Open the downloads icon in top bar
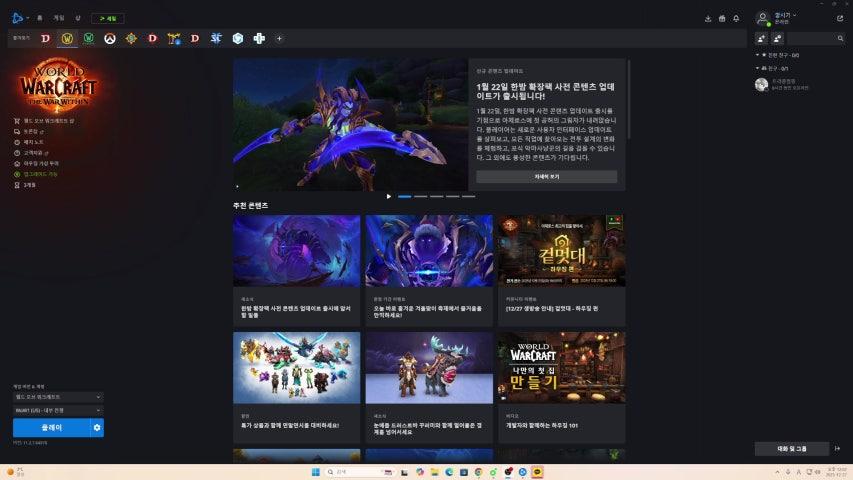This screenshot has height=480, width=853. click(708, 19)
